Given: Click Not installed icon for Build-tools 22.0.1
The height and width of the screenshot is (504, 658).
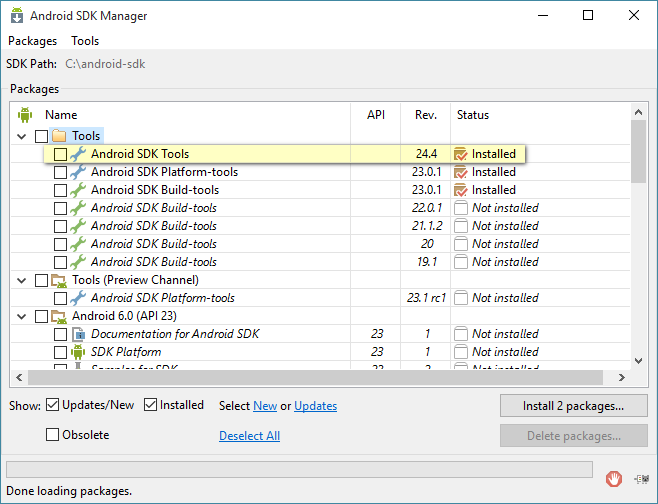Looking at the screenshot, I should [461, 208].
